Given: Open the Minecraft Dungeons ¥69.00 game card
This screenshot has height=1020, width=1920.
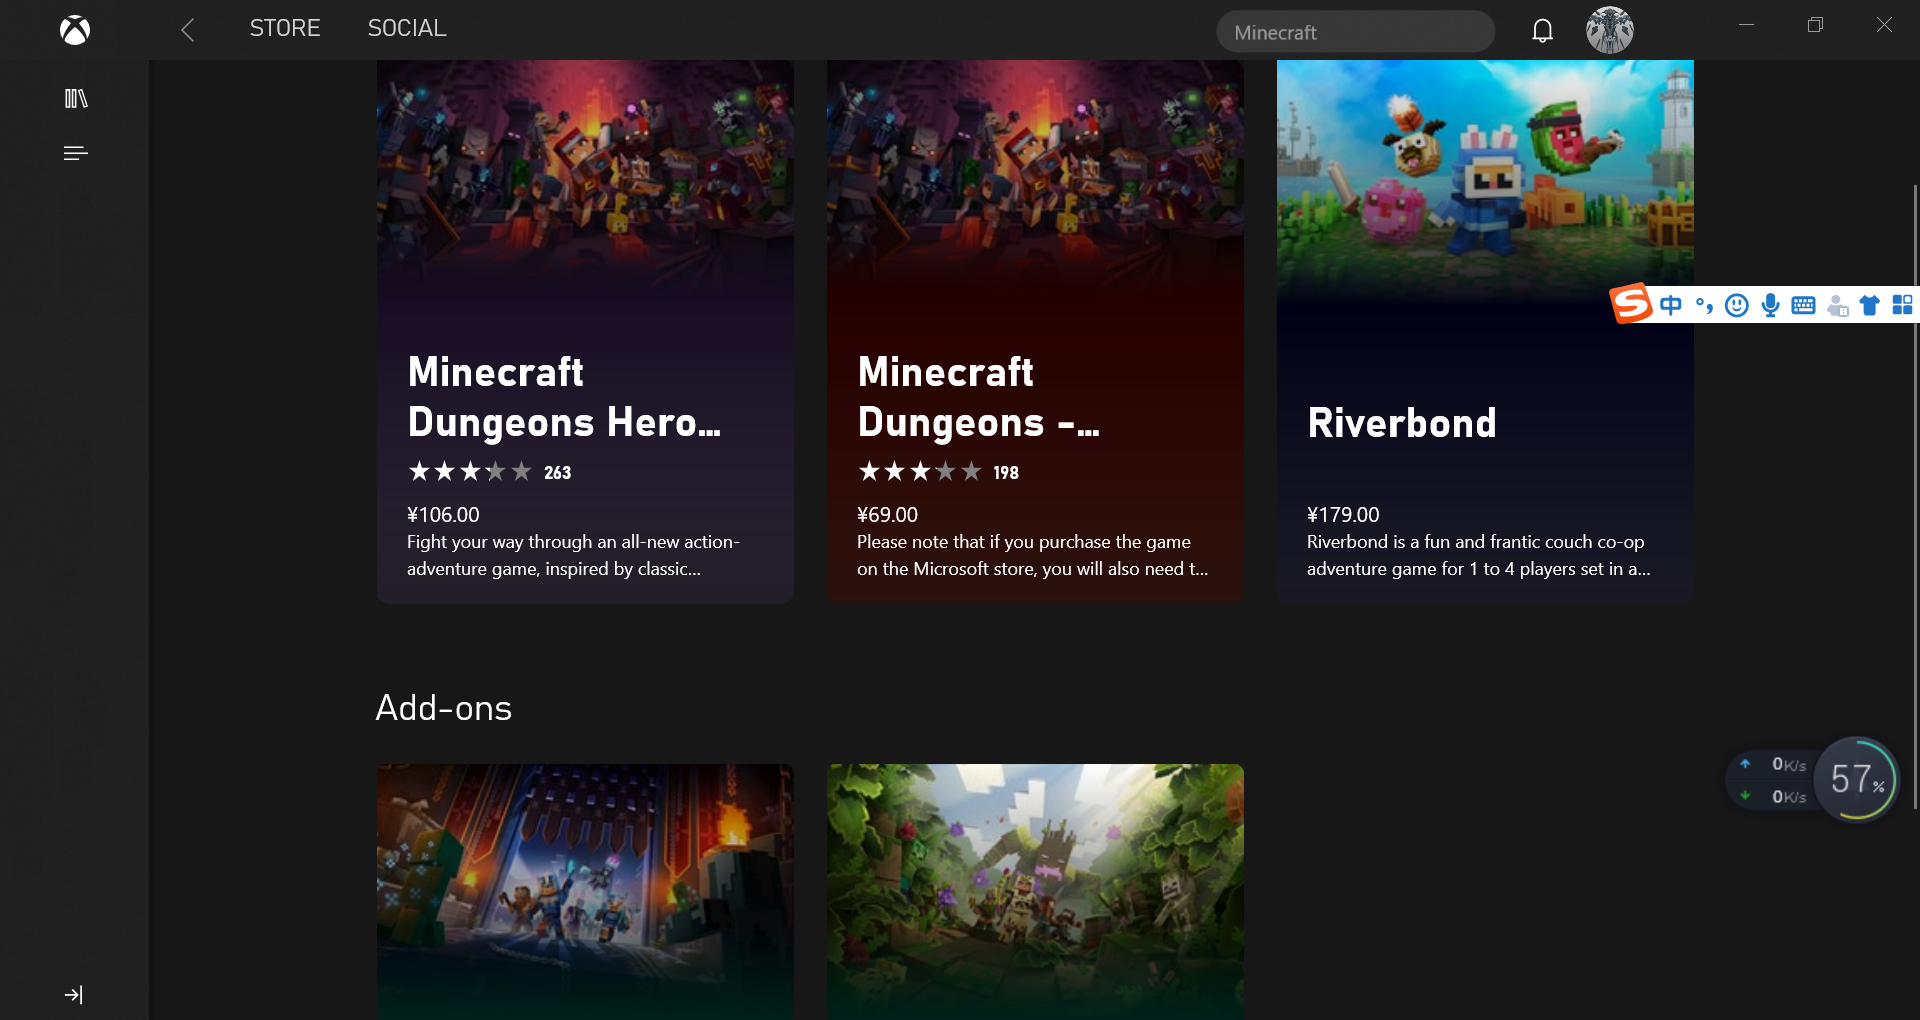Looking at the screenshot, I should click(1035, 331).
